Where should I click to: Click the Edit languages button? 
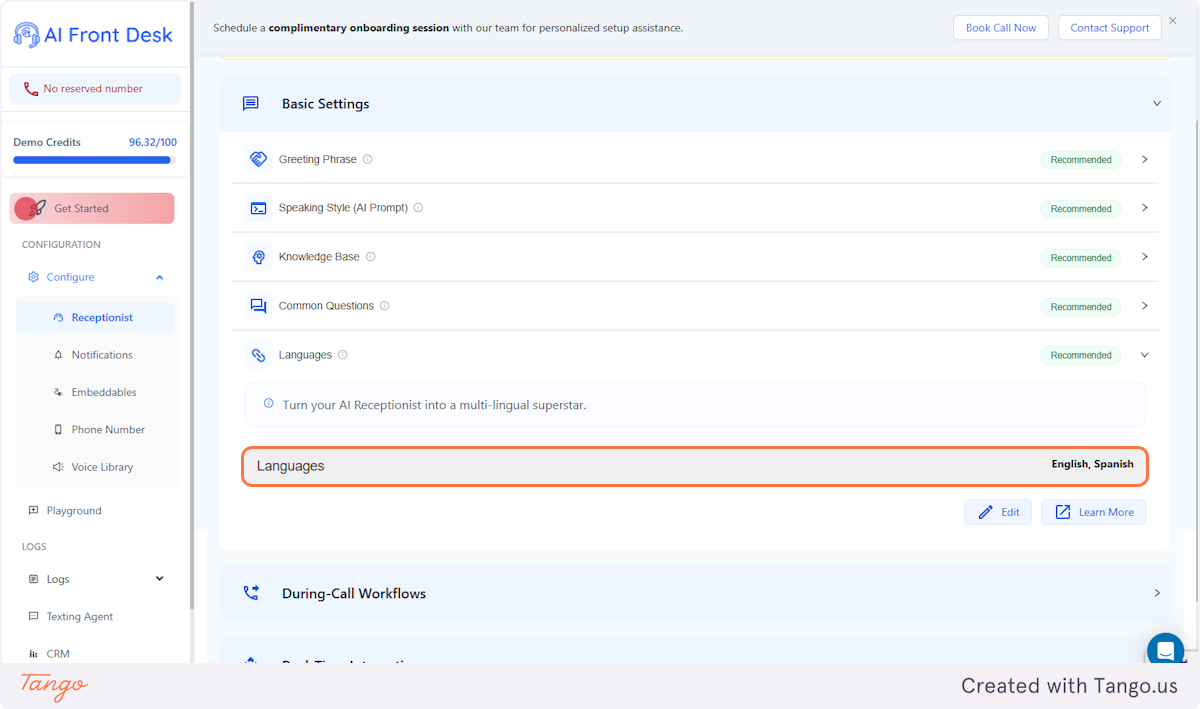pos(998,512)
